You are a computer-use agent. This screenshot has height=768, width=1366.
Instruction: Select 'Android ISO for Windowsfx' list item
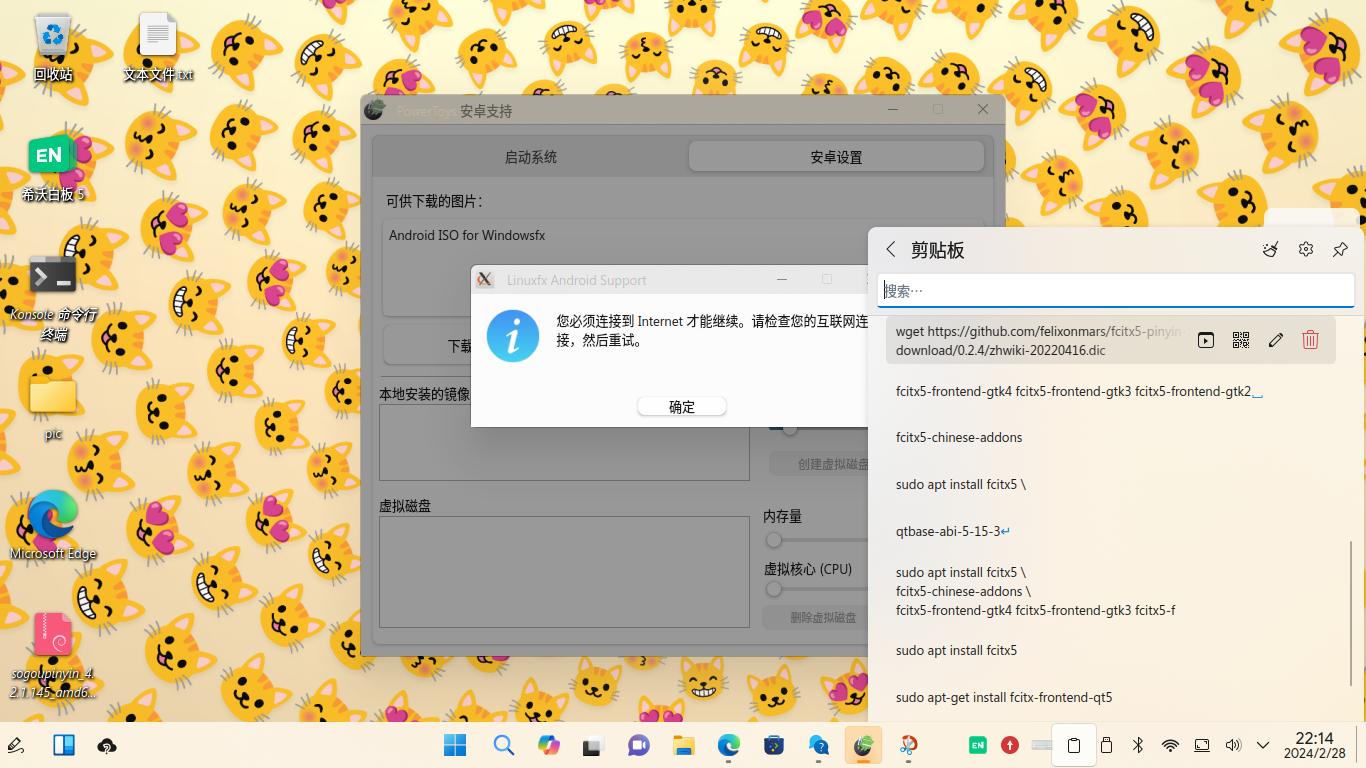click(x=467, y=236)
